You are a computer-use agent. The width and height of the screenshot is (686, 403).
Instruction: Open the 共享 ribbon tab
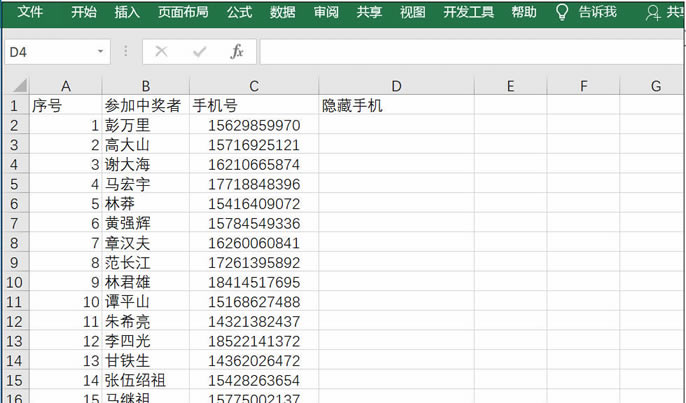(x=369, y=12)
